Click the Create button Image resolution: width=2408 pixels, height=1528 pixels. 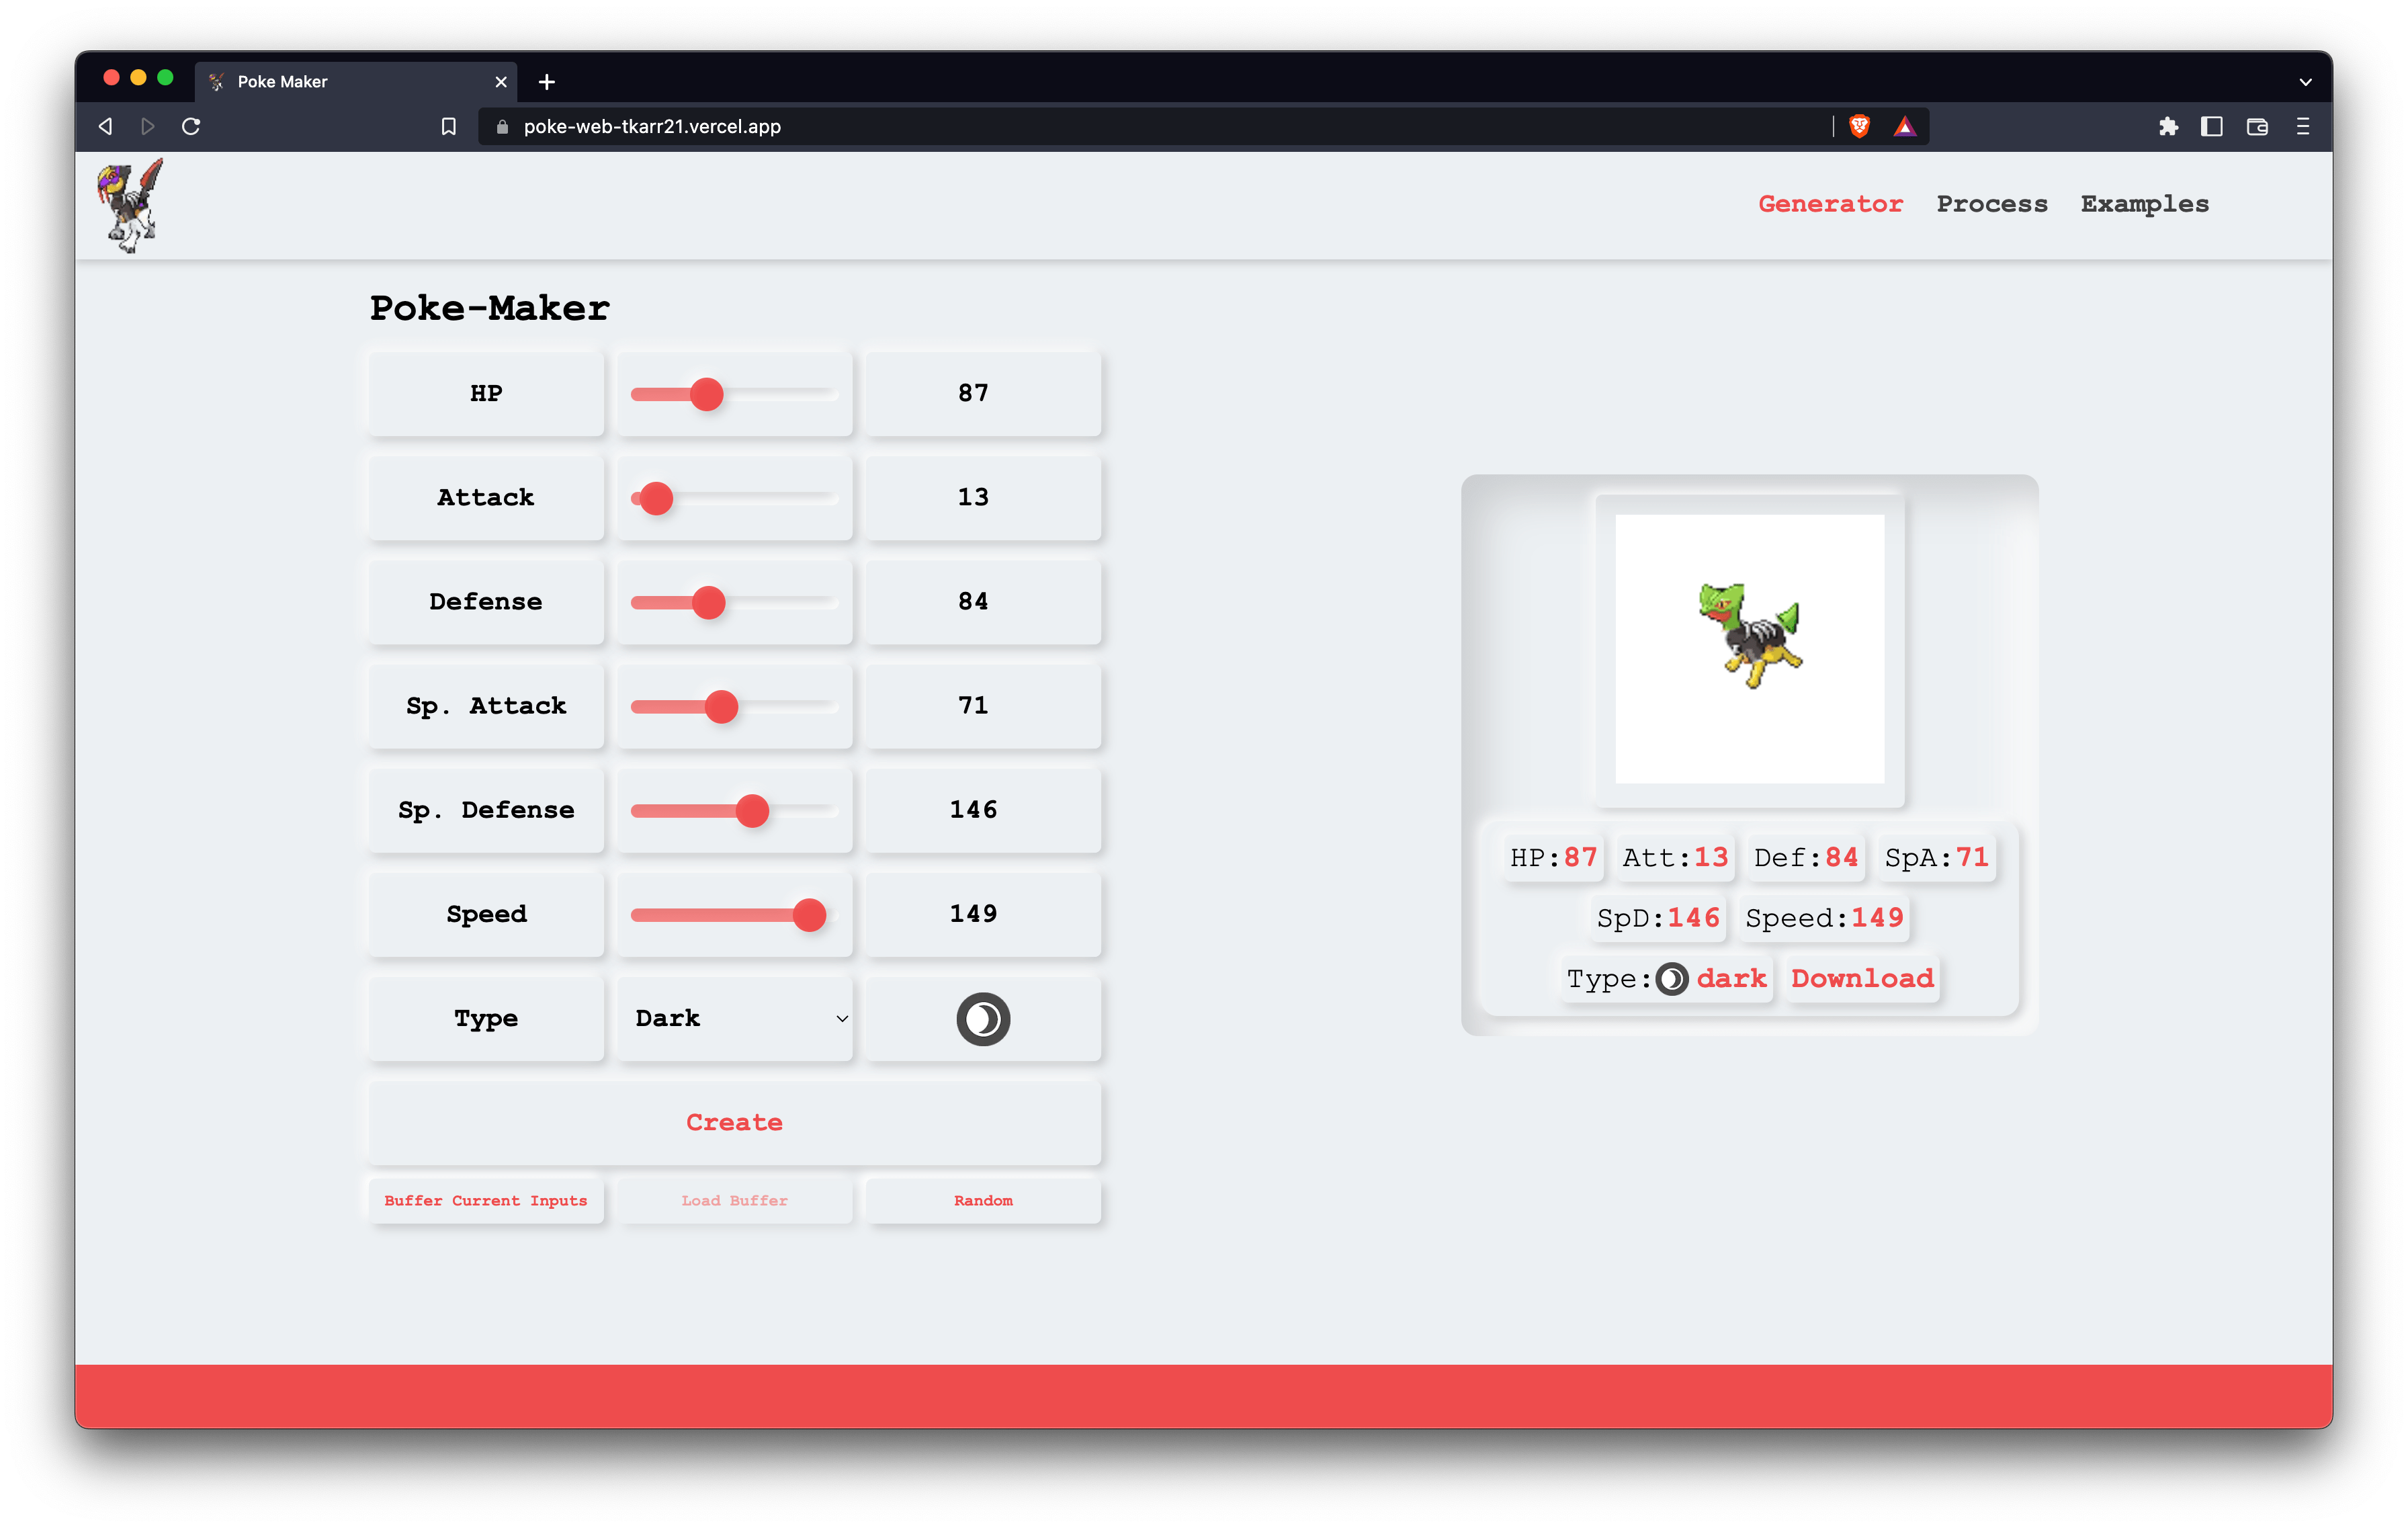735,1123
